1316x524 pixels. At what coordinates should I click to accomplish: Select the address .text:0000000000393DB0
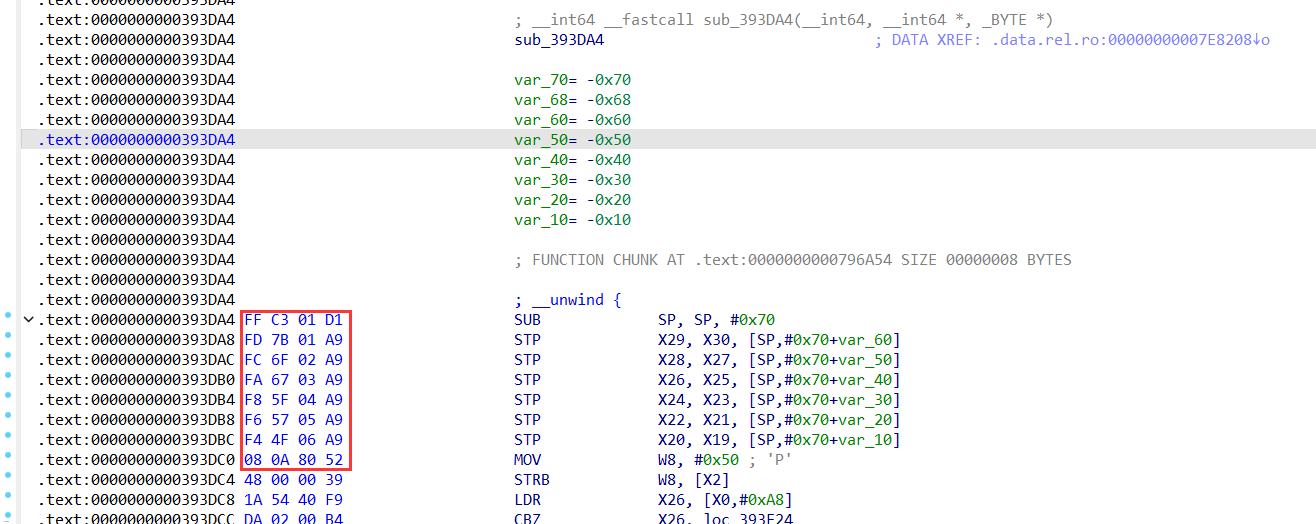[x=137, y=380]
